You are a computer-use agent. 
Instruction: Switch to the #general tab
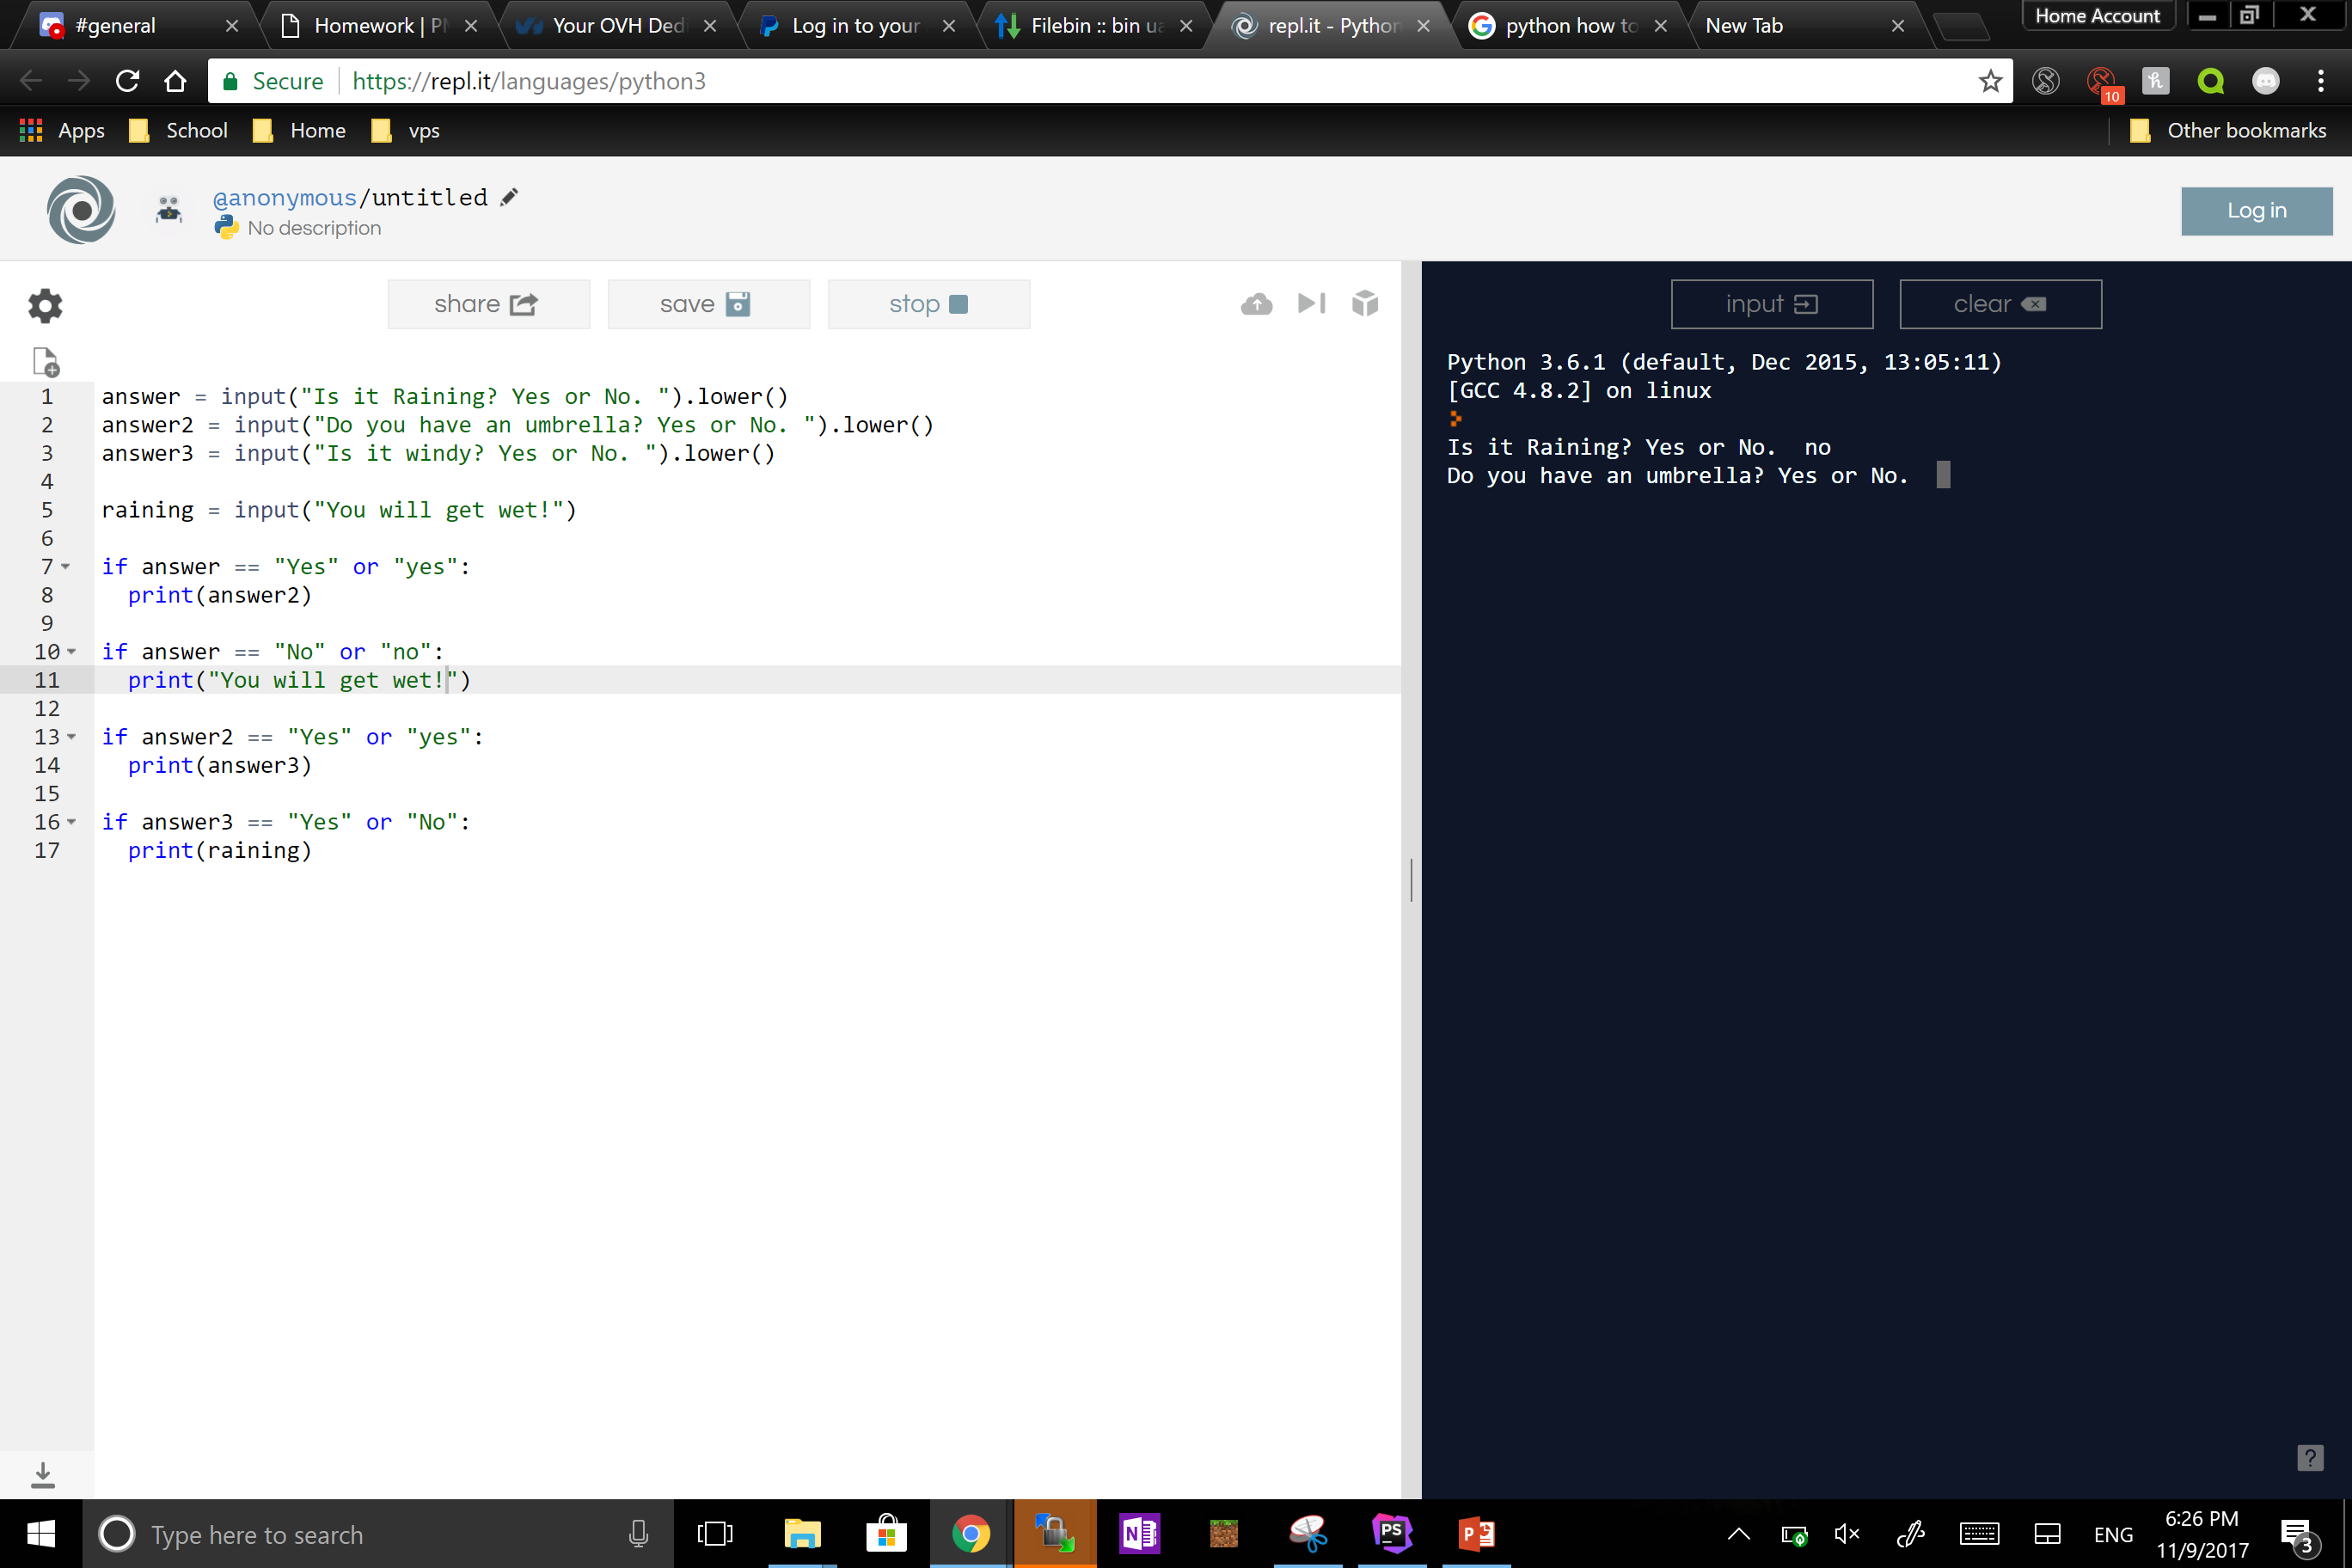click(x=138, y=26)
